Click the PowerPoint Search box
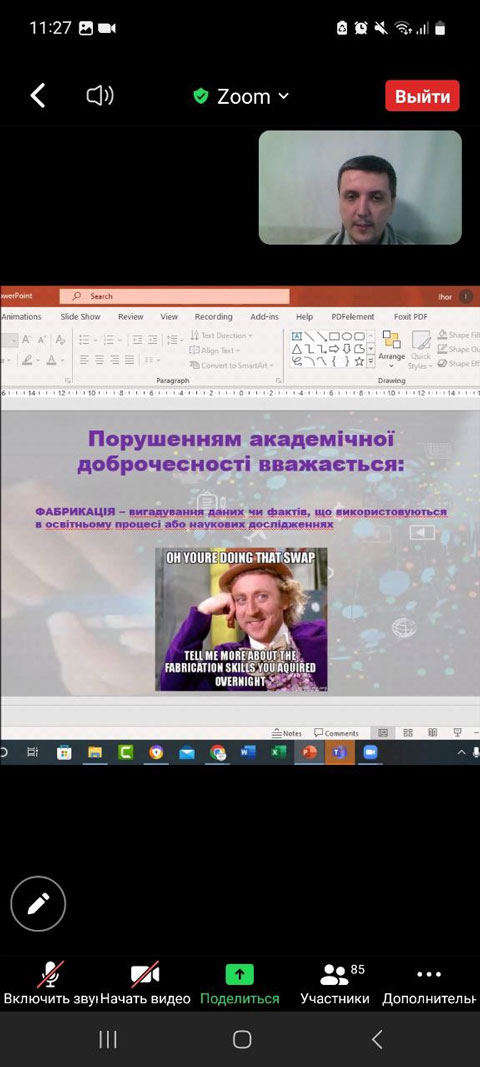Viewport: 480px width, 1067px height. pyautogui.click(x=174, y=296)
